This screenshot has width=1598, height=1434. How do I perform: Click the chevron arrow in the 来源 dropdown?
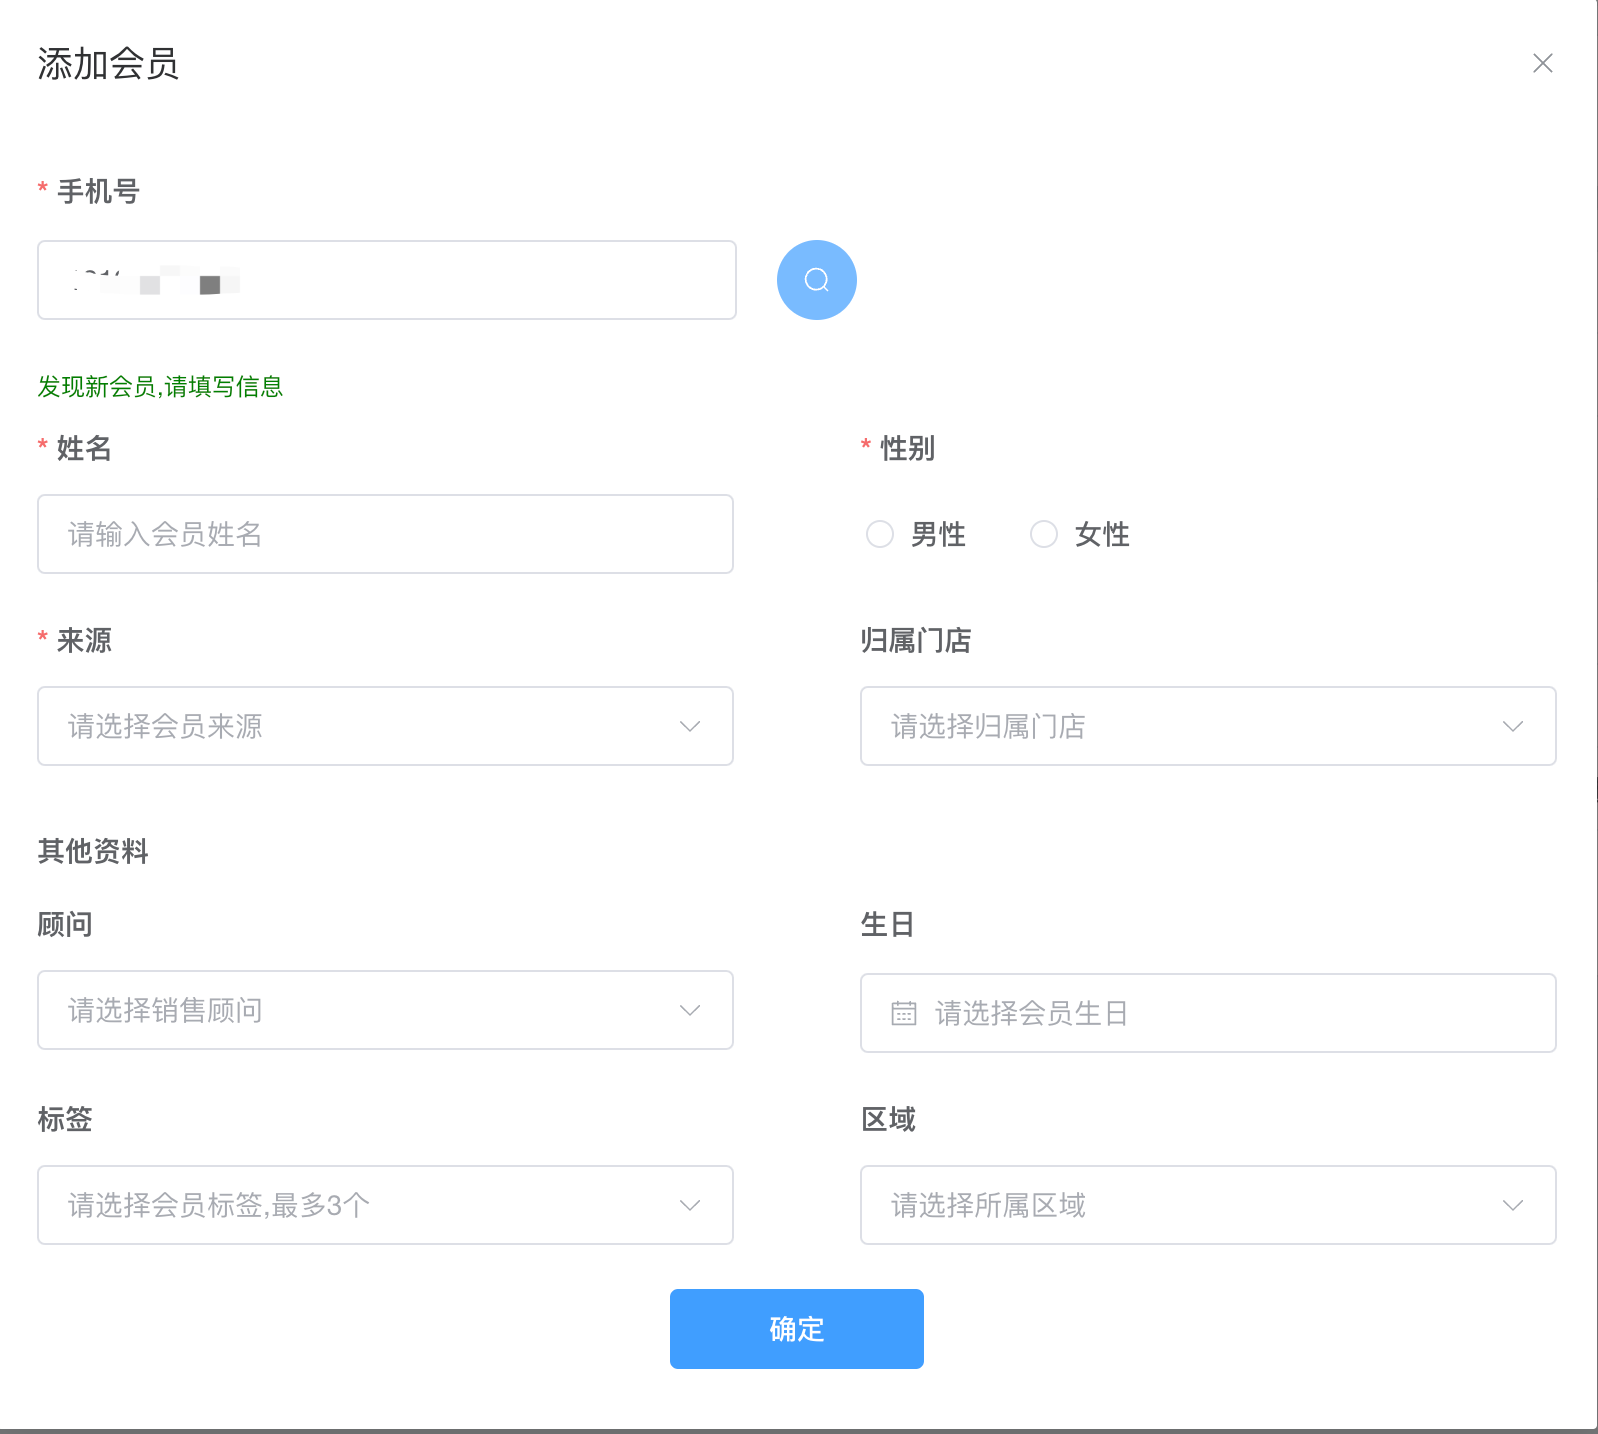[x=689, y=726]
